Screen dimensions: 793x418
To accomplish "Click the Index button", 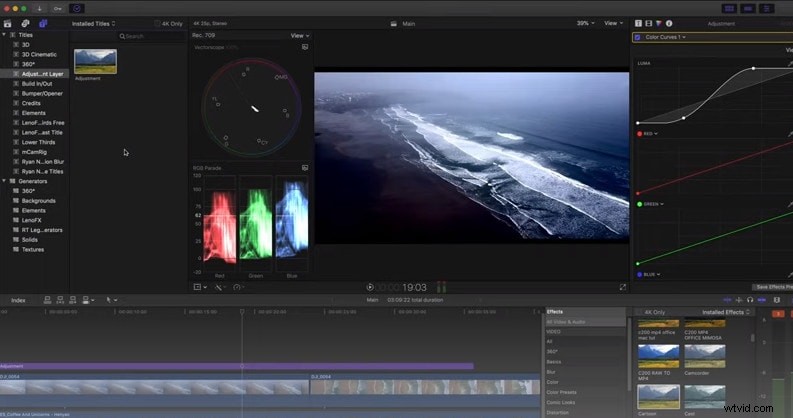I will 18,300.
